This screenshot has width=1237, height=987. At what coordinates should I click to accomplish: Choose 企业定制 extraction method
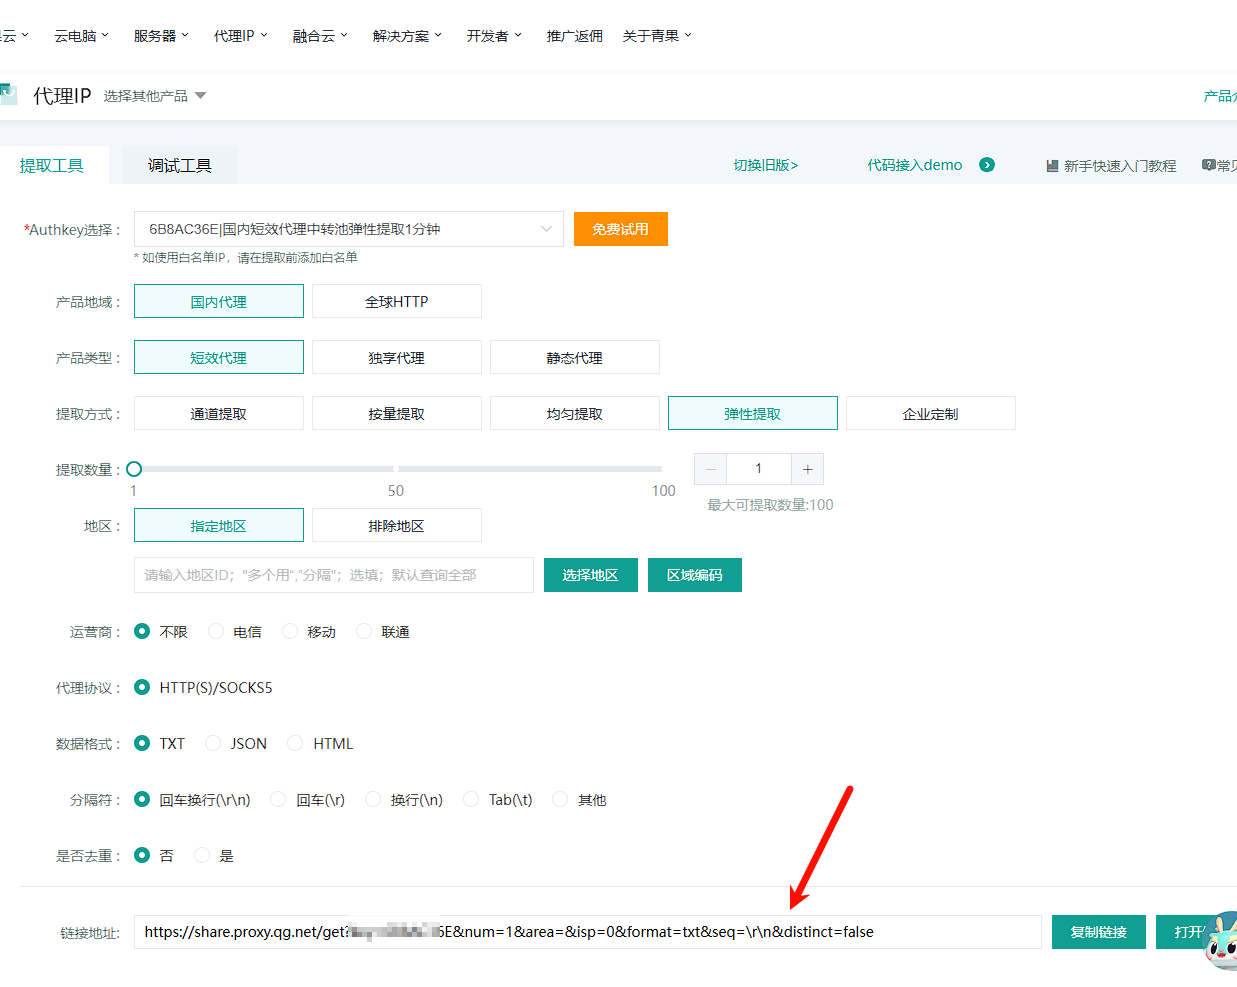pyautogui.click(x=931, y=413)
